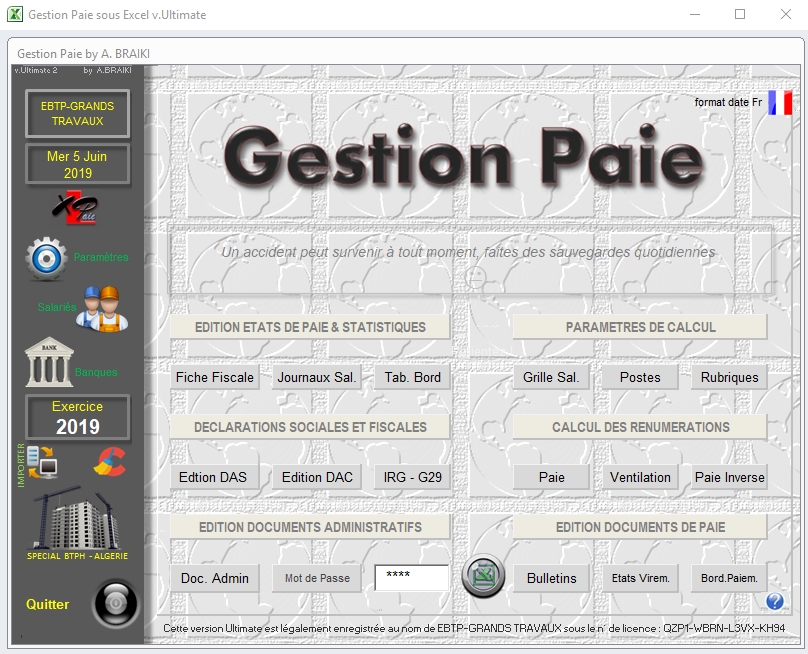
Task: Open the Fiche Fiscale button
Action: (214, 377)
